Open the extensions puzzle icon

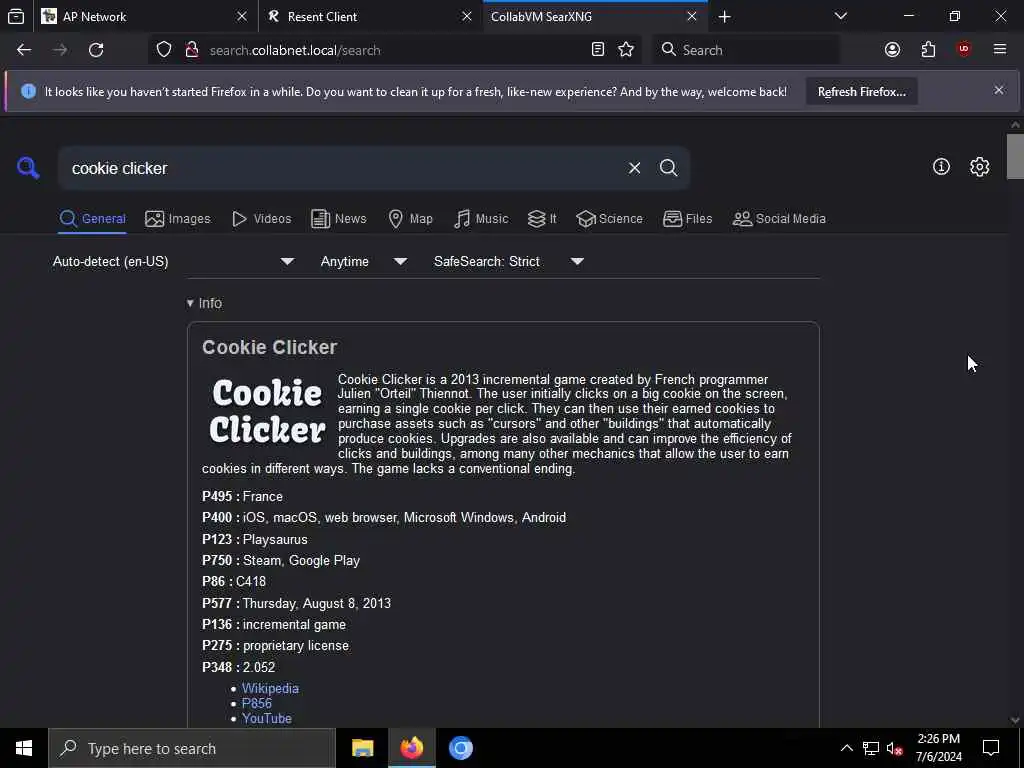[x=928, y=50]
